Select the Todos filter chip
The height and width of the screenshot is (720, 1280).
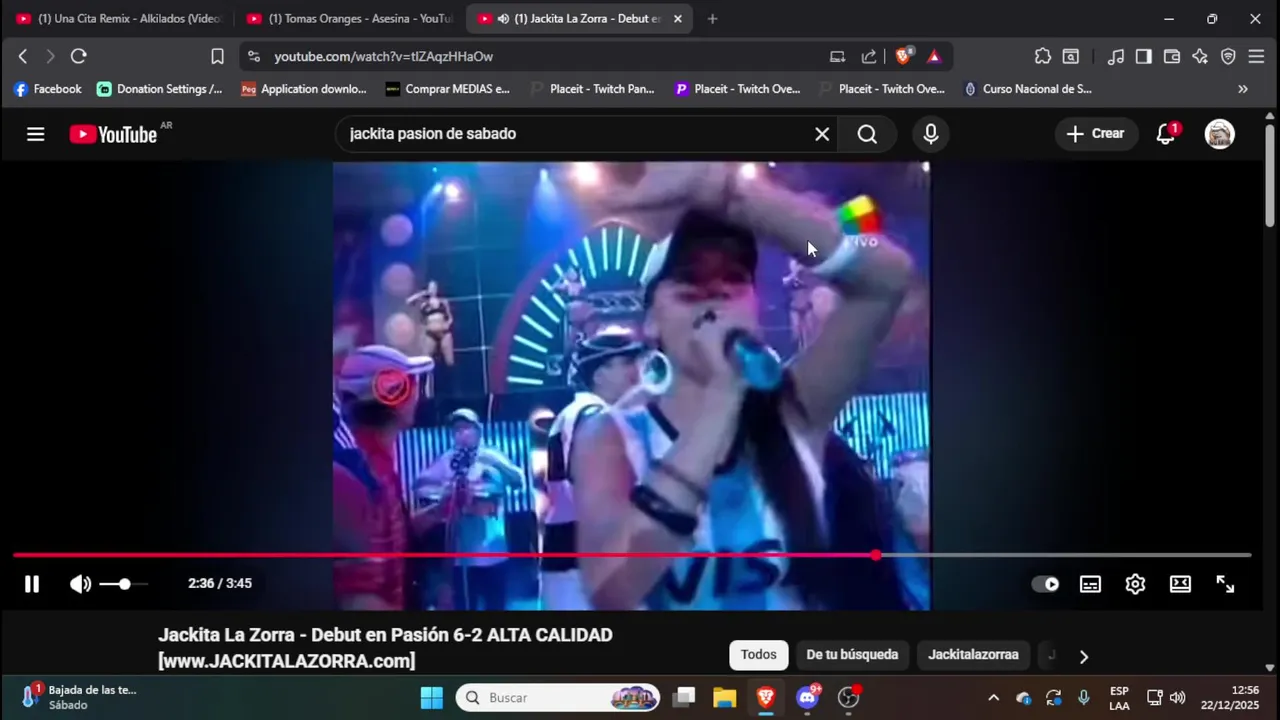tap(758, 655)
